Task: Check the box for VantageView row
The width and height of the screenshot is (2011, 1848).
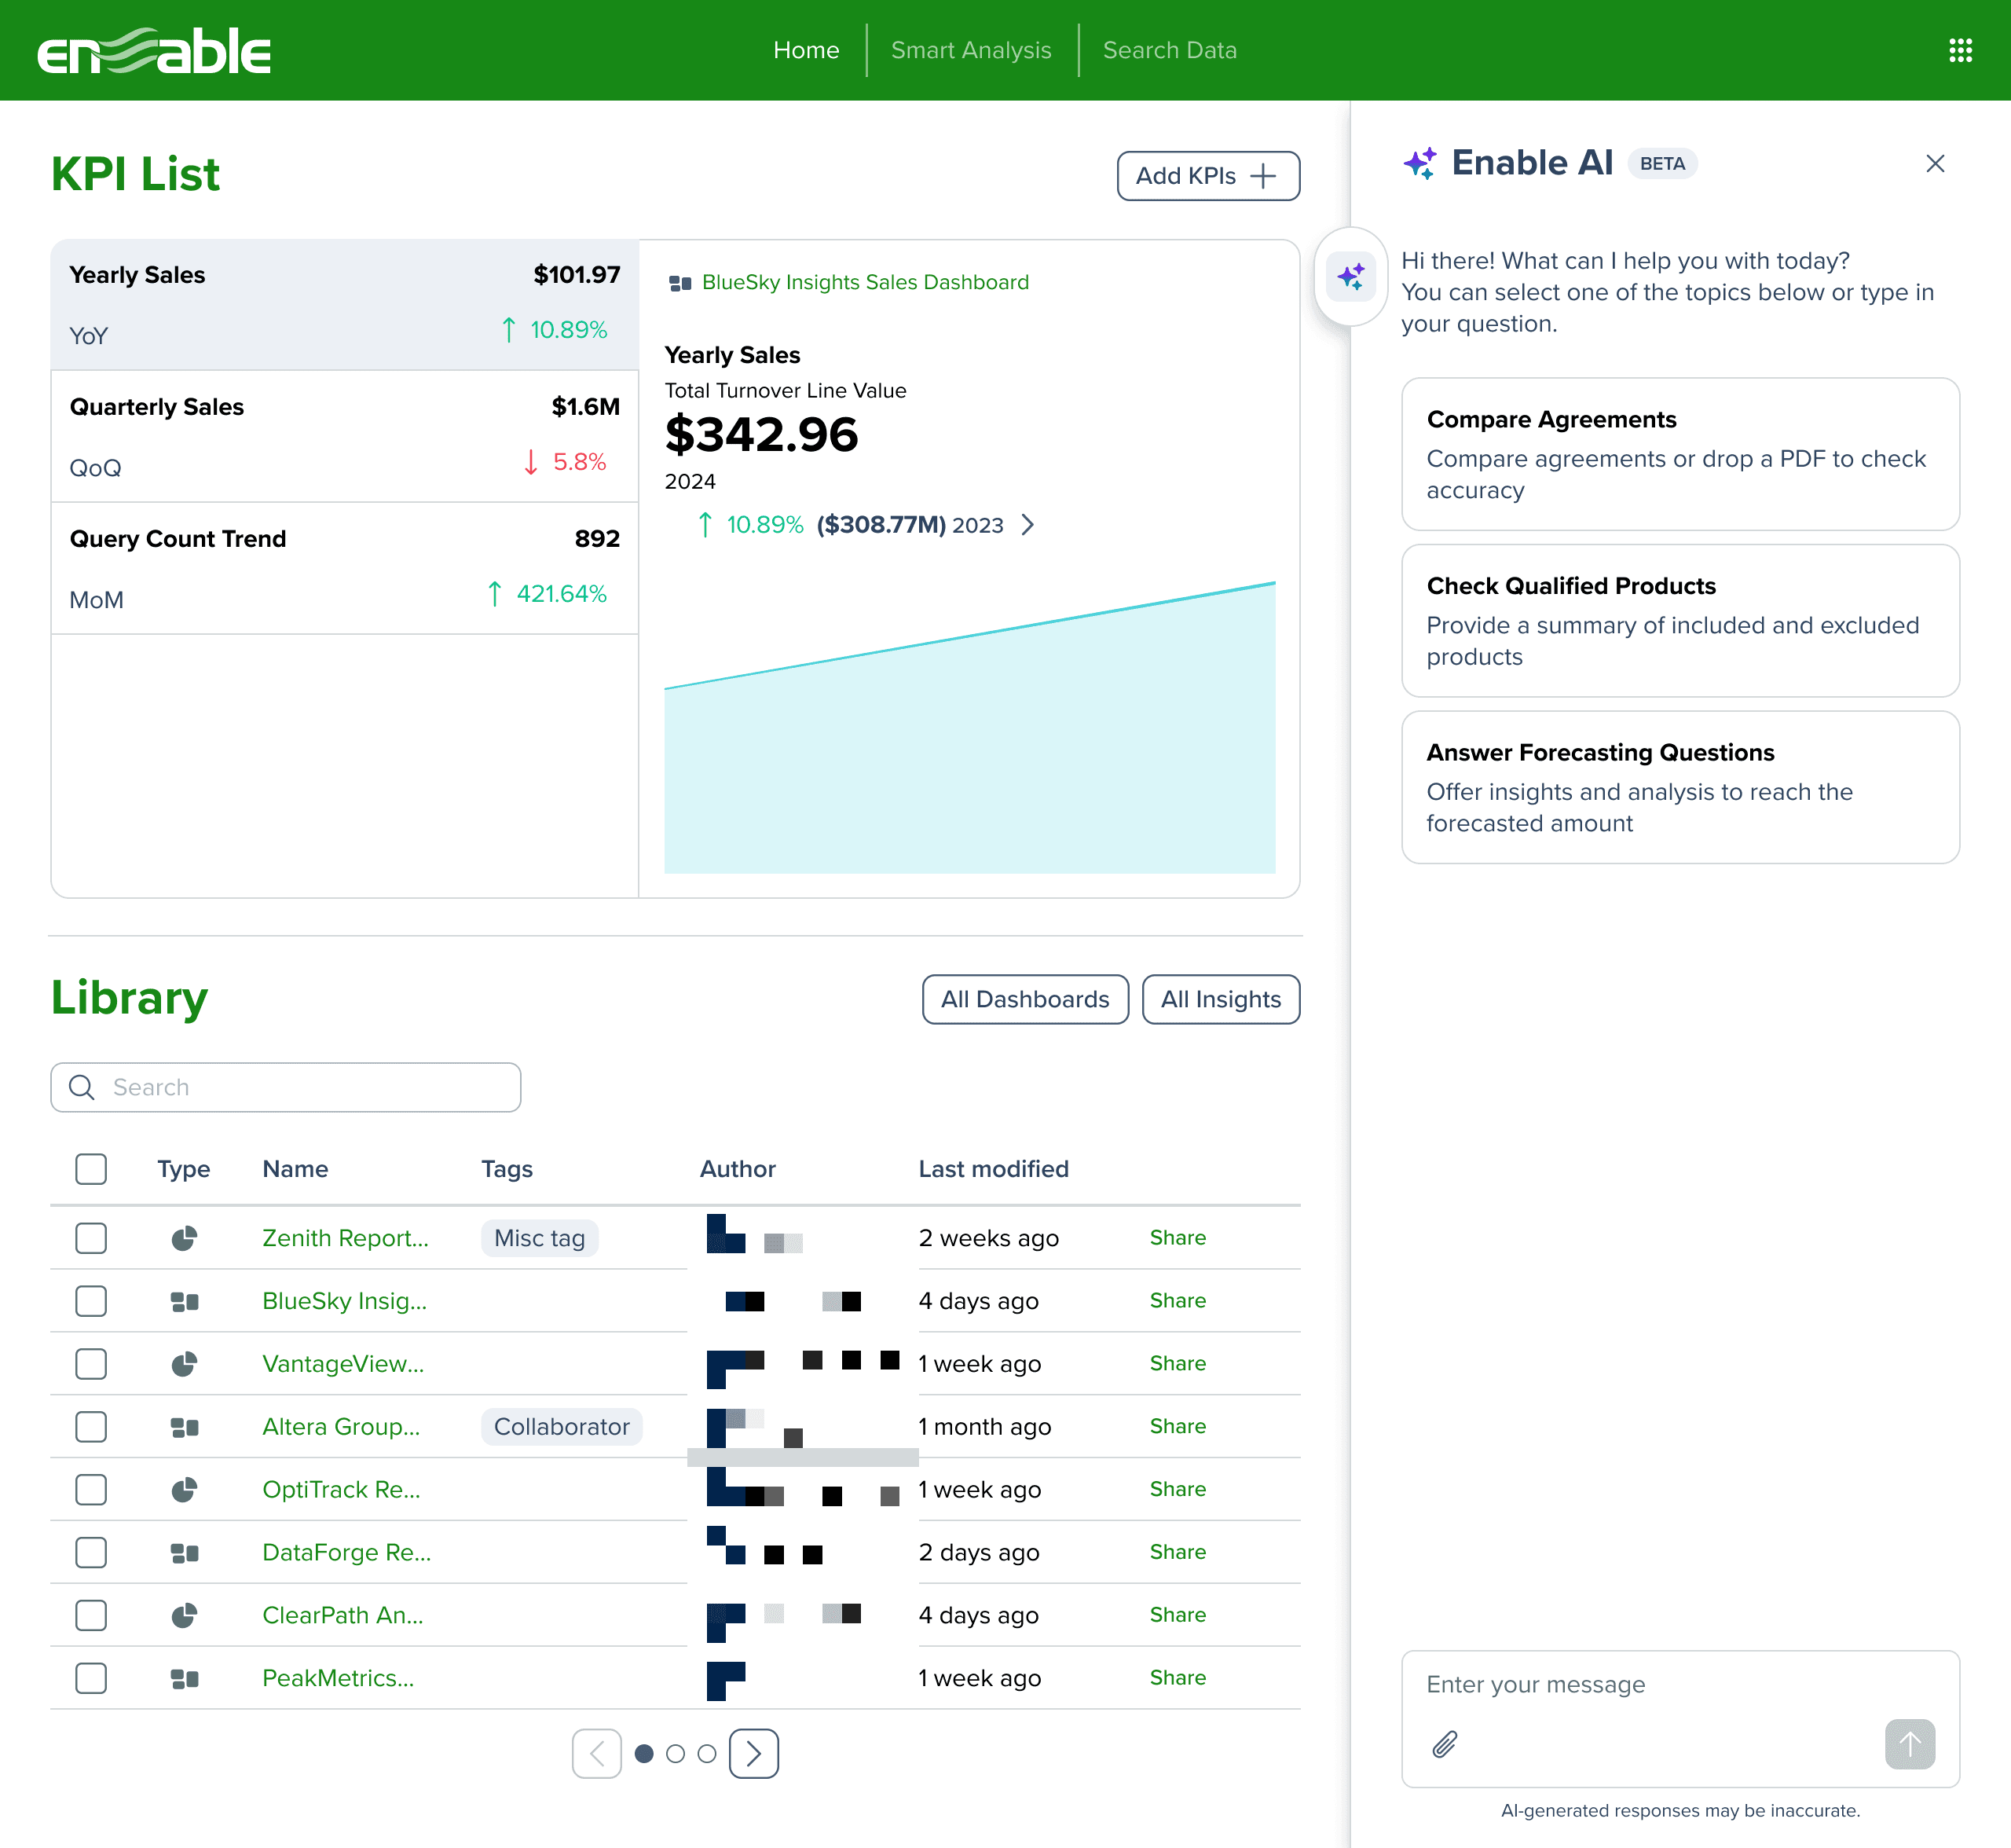Action: (x=91, y=1364)
